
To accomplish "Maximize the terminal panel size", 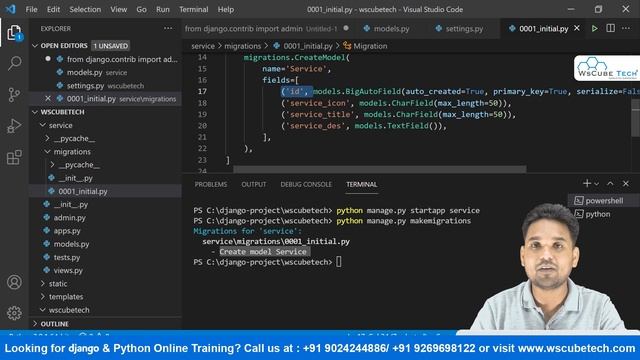I will [610, 184].
